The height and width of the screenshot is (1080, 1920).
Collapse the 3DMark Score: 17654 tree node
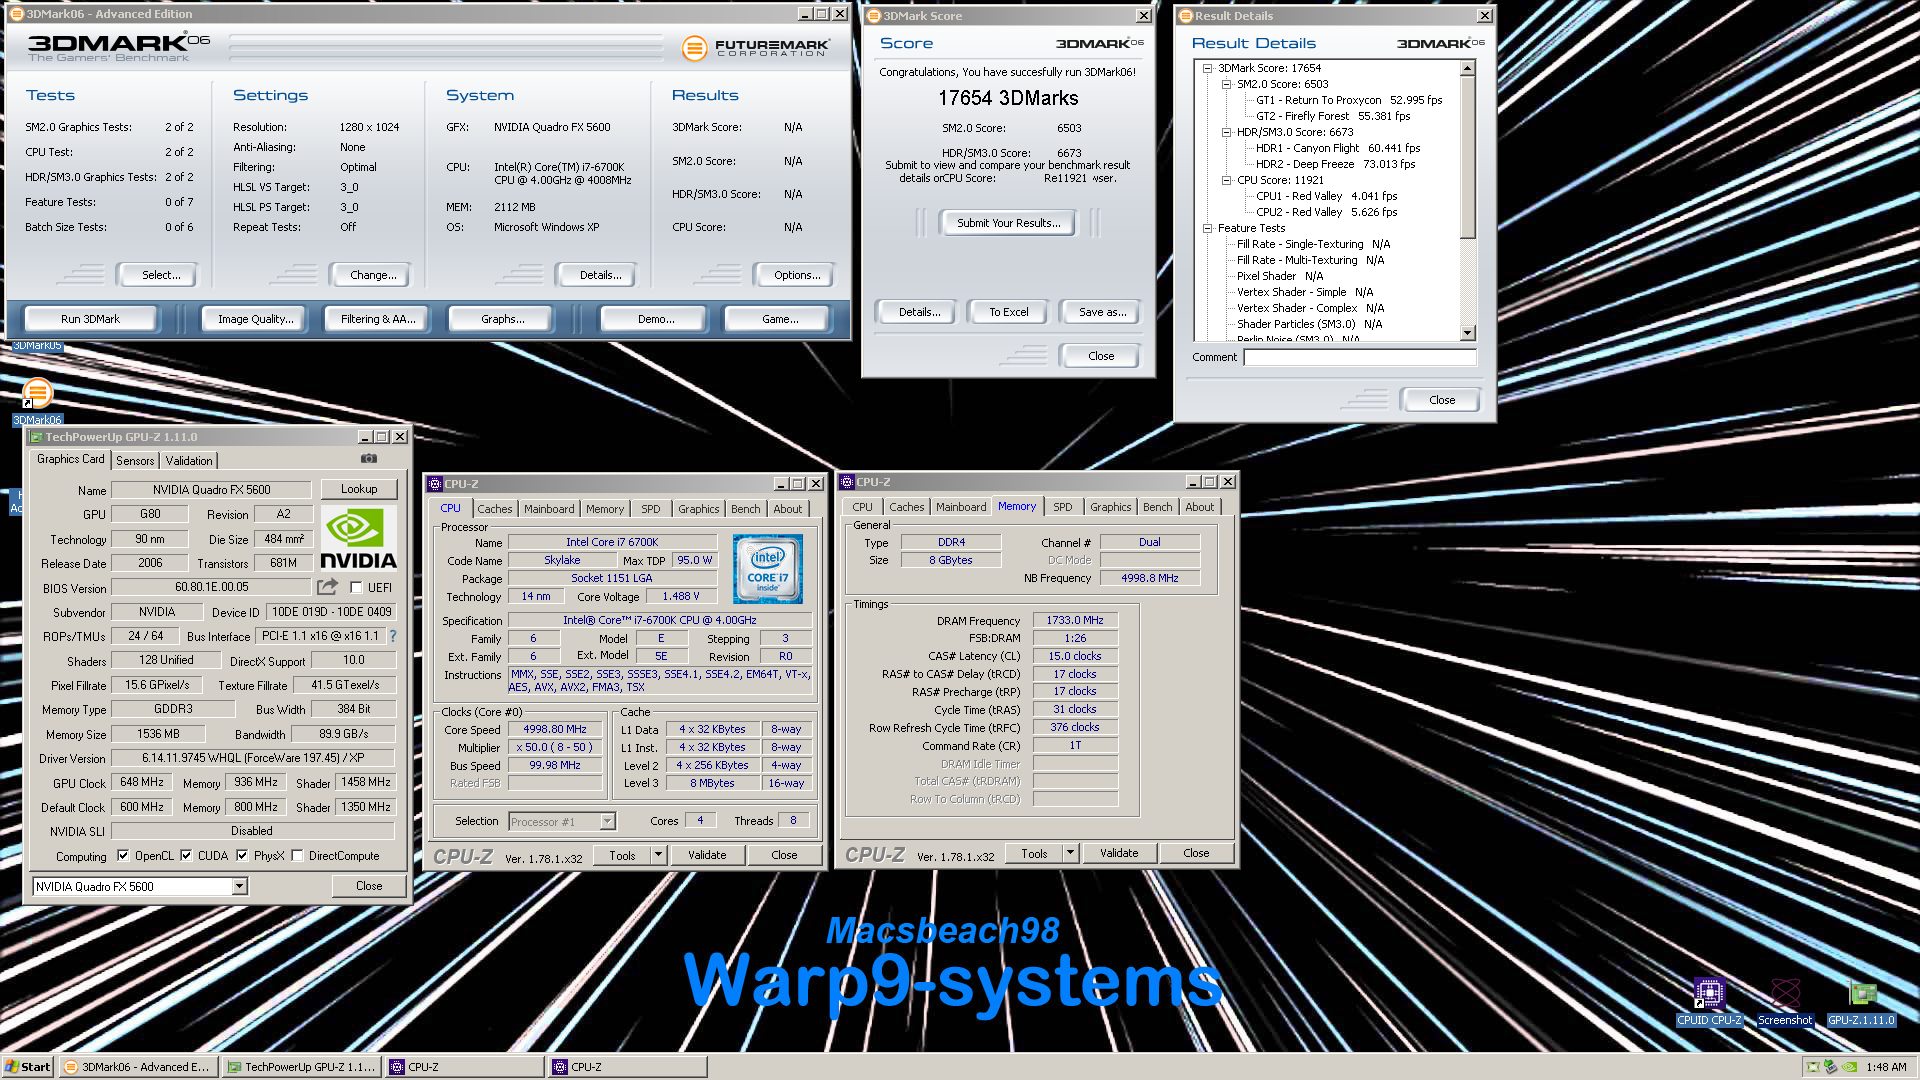(x=1208, y=69)
